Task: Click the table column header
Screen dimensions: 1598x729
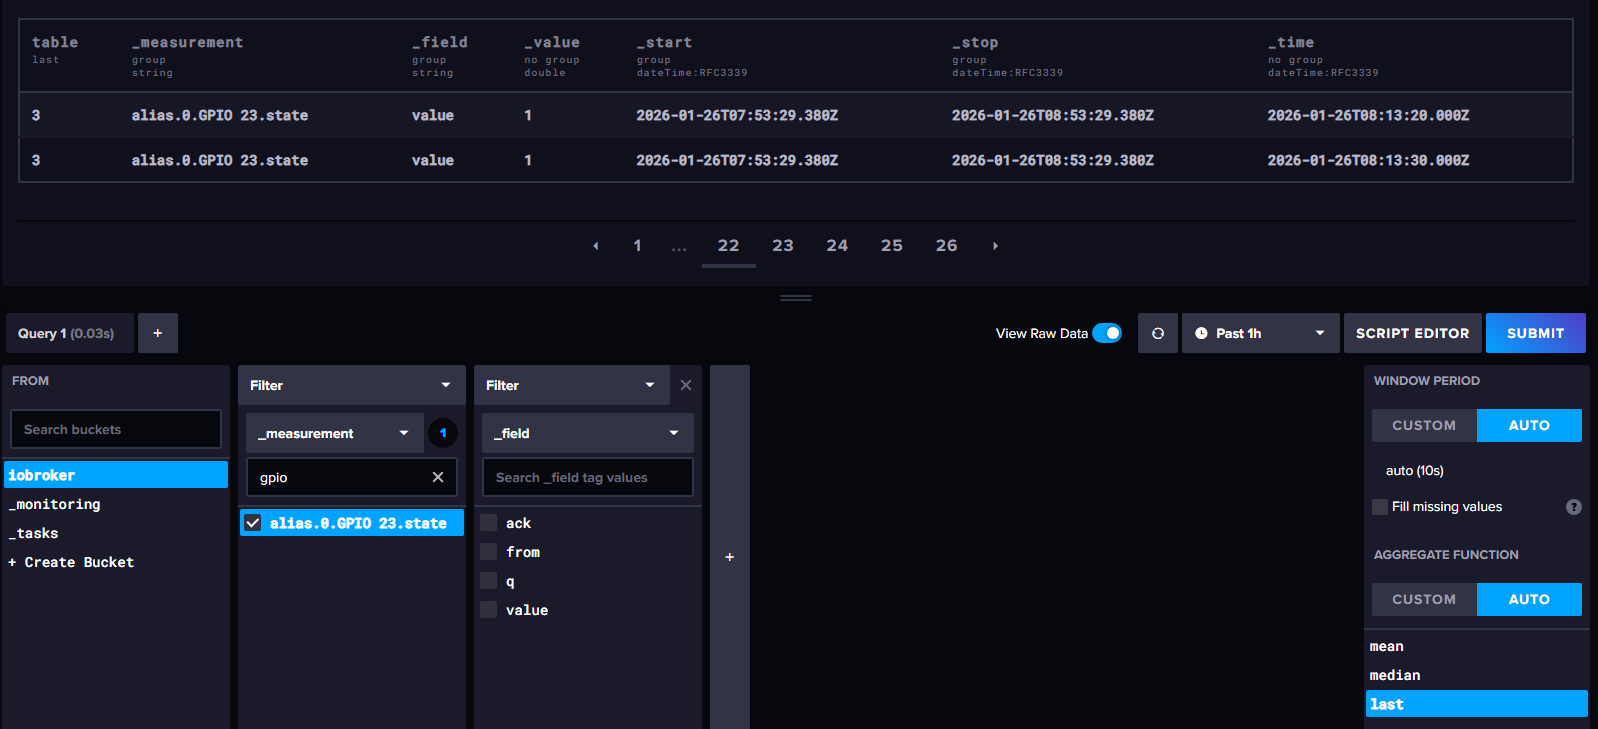Action: tap(55, 42)
